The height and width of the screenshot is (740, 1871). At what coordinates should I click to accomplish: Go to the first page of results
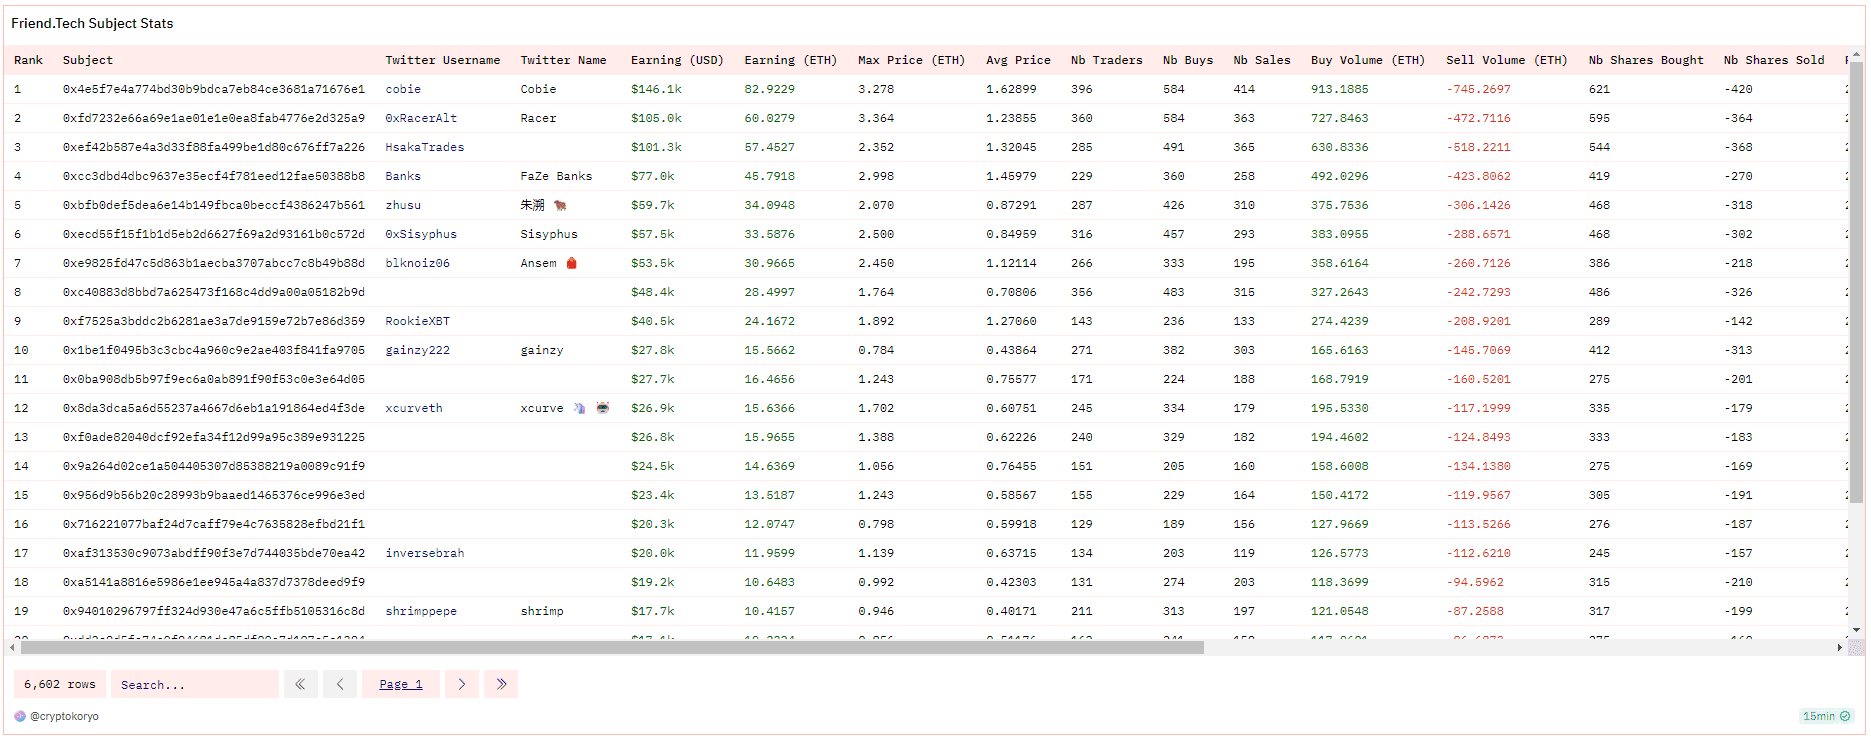(300, 684)
